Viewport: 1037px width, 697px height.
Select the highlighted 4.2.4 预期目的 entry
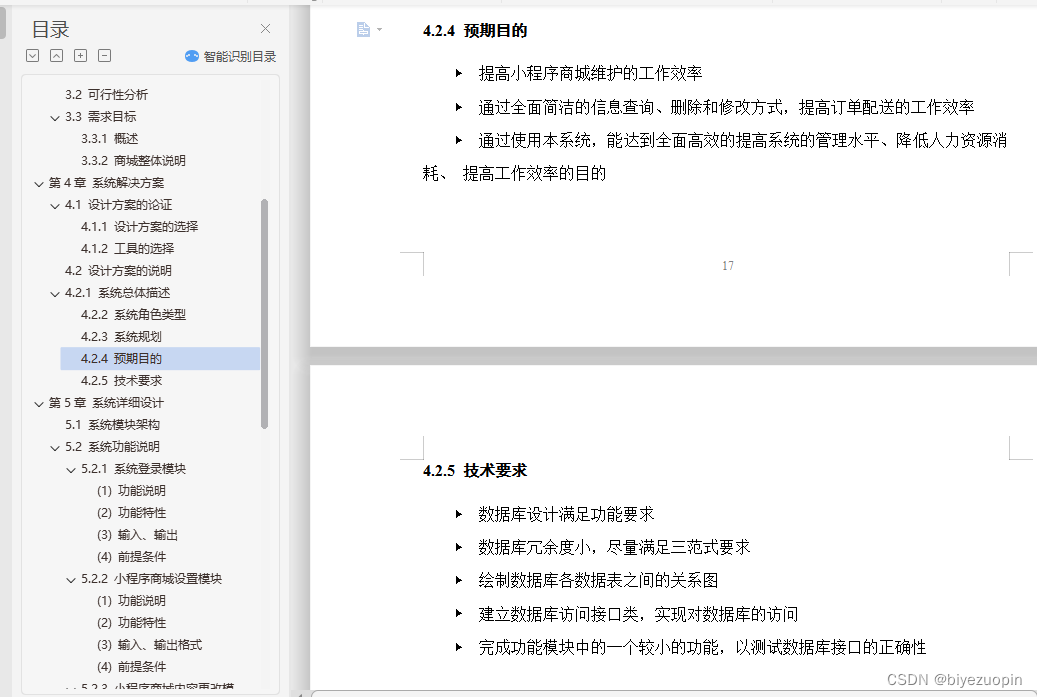point(160,358)
